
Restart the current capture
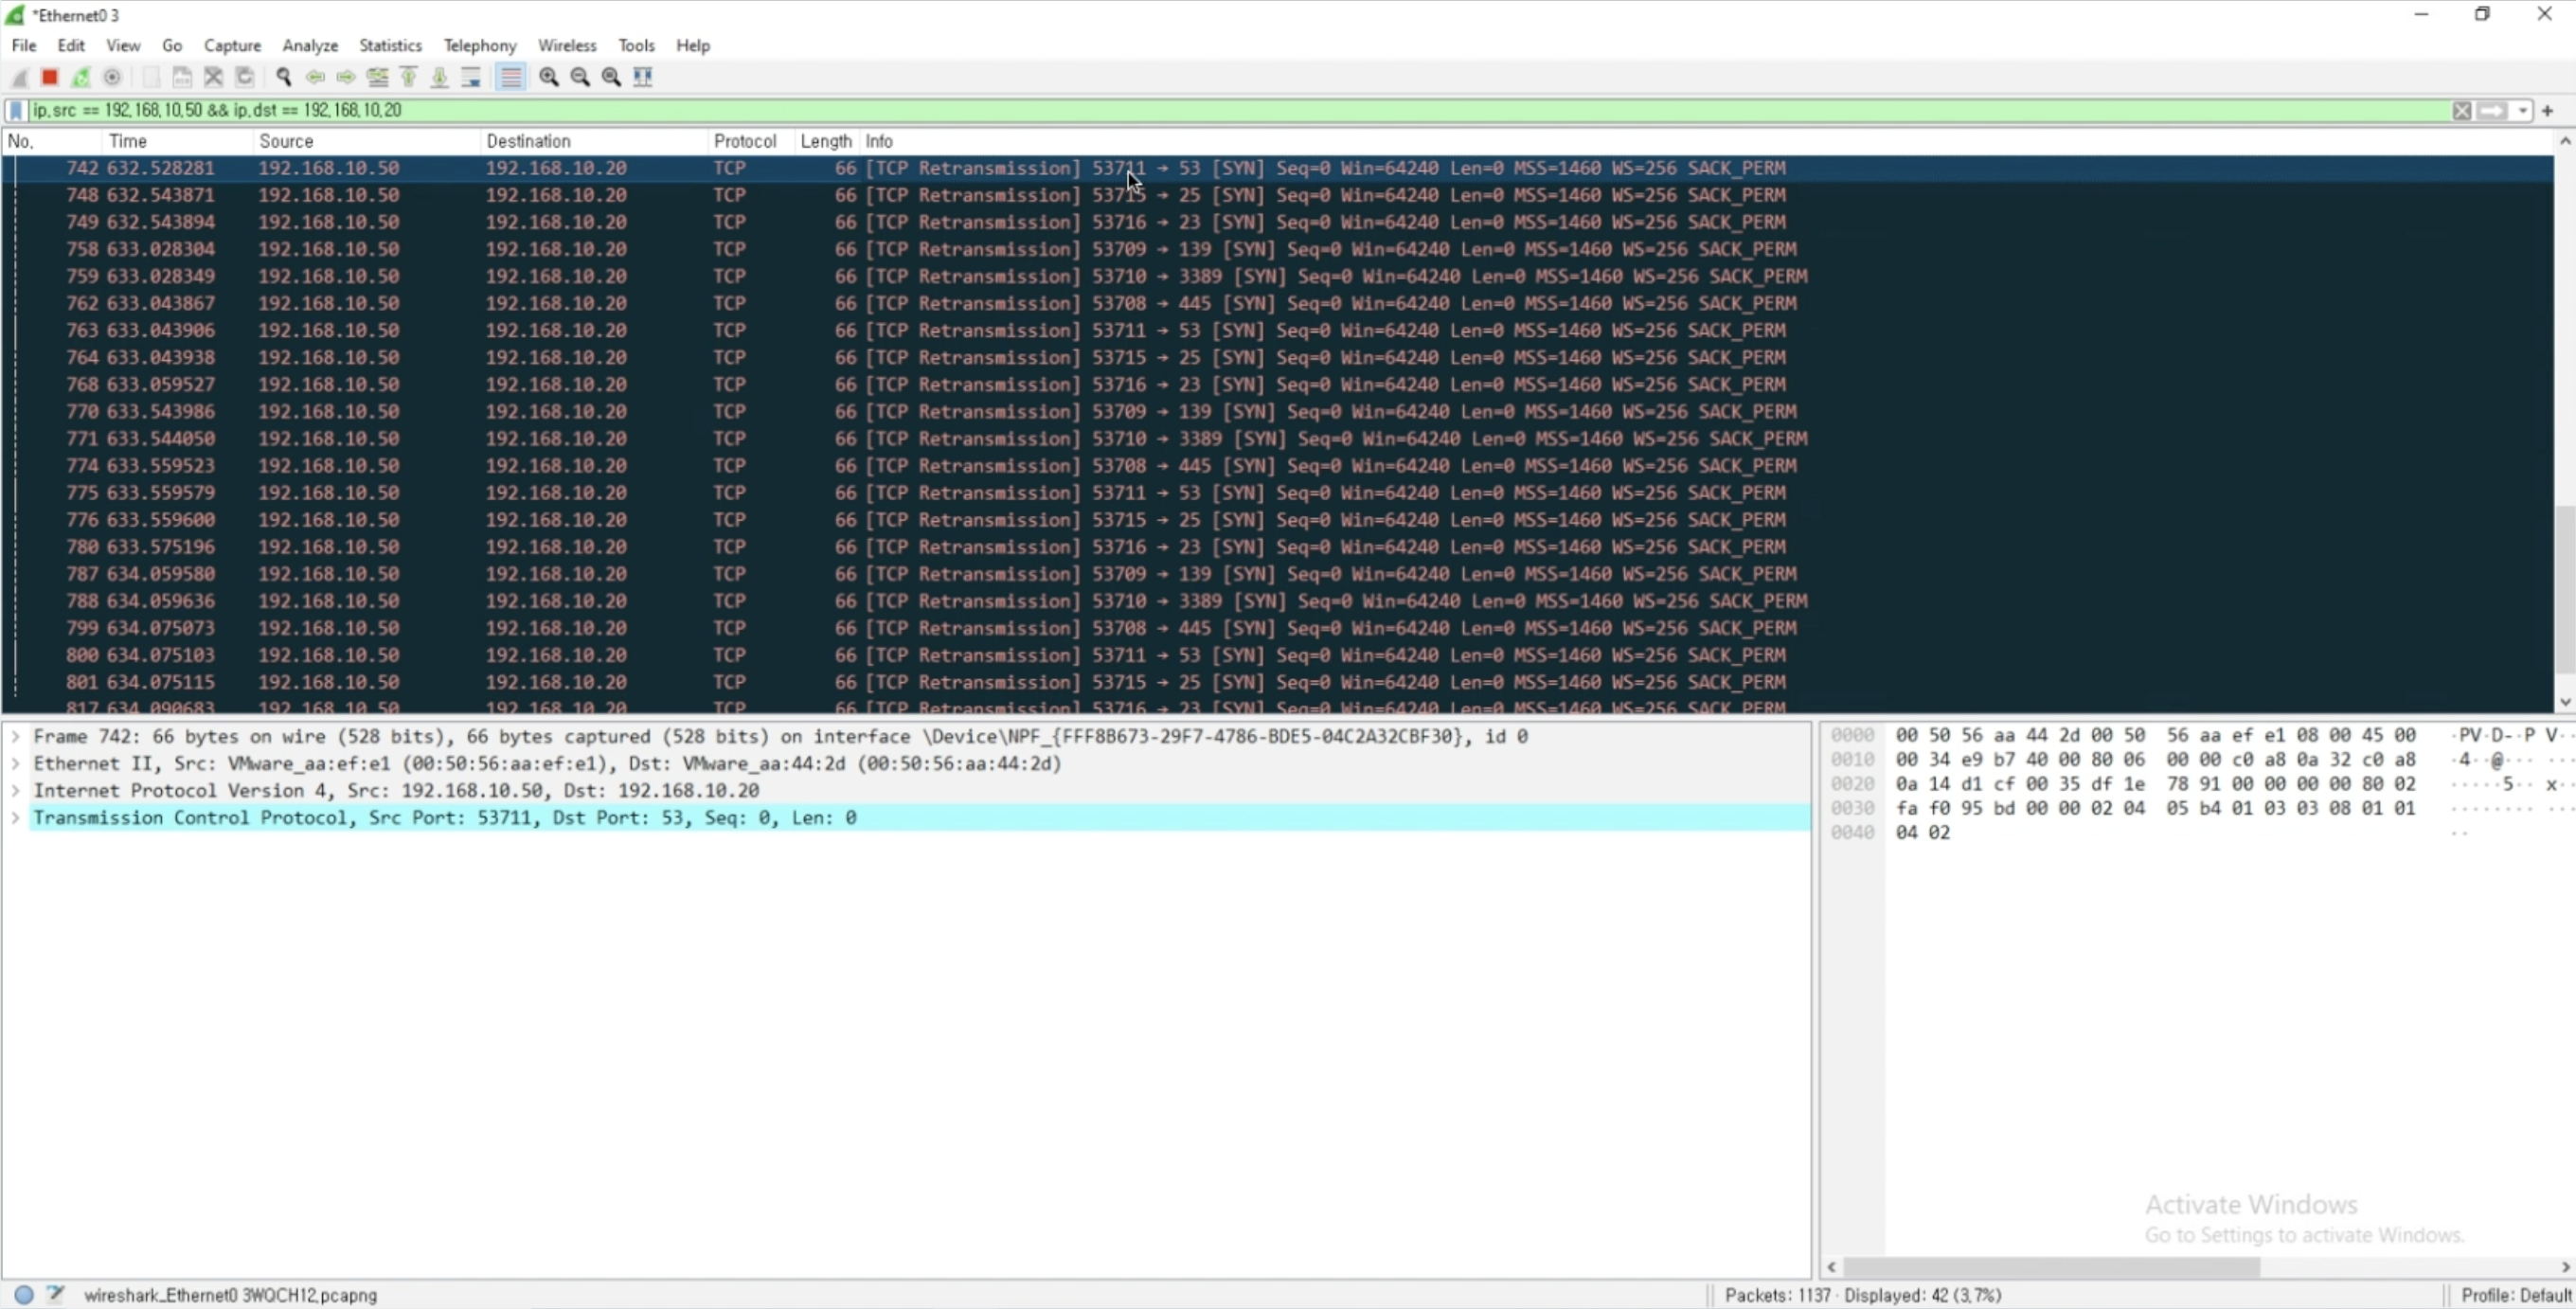(81, 77)
